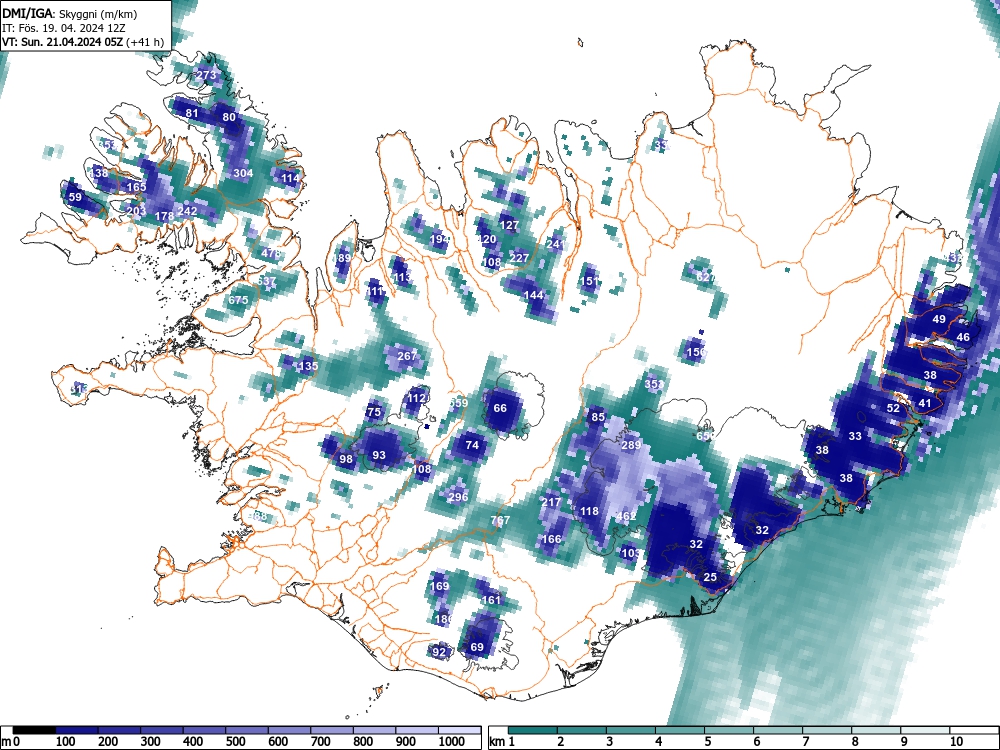Click the 49 value in the east

(939, 319)
